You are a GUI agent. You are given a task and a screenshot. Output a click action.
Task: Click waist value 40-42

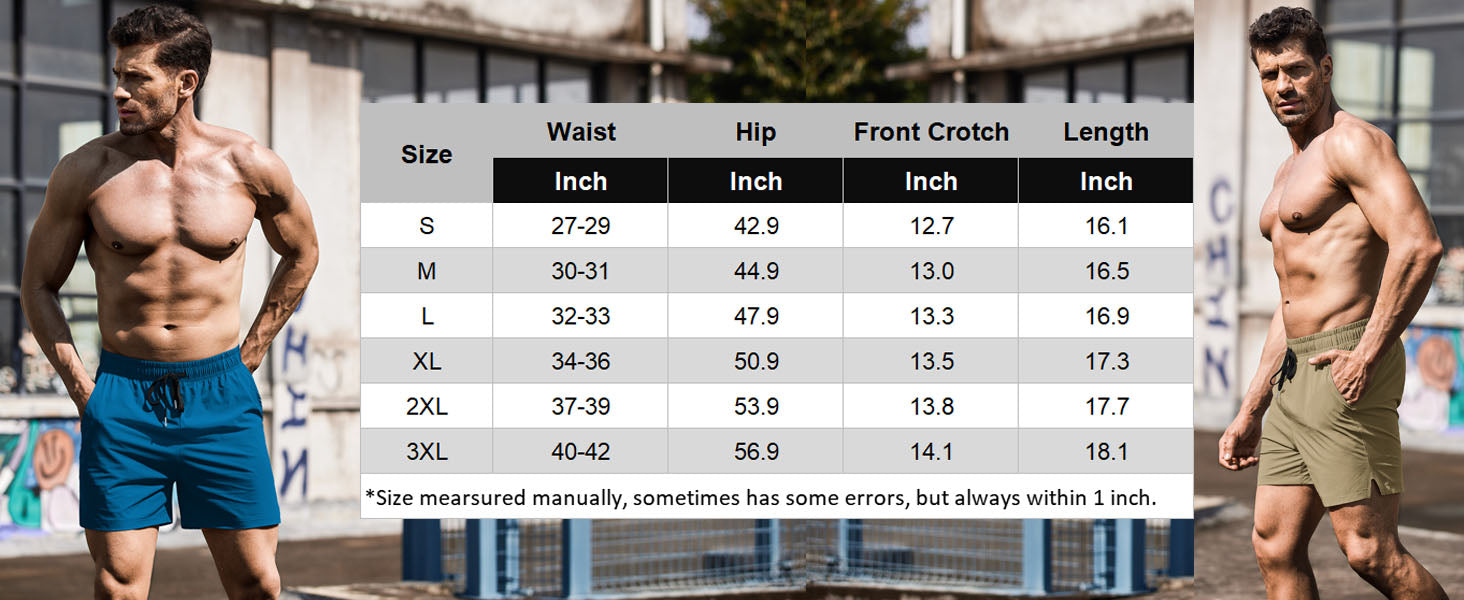coord(581,451)
